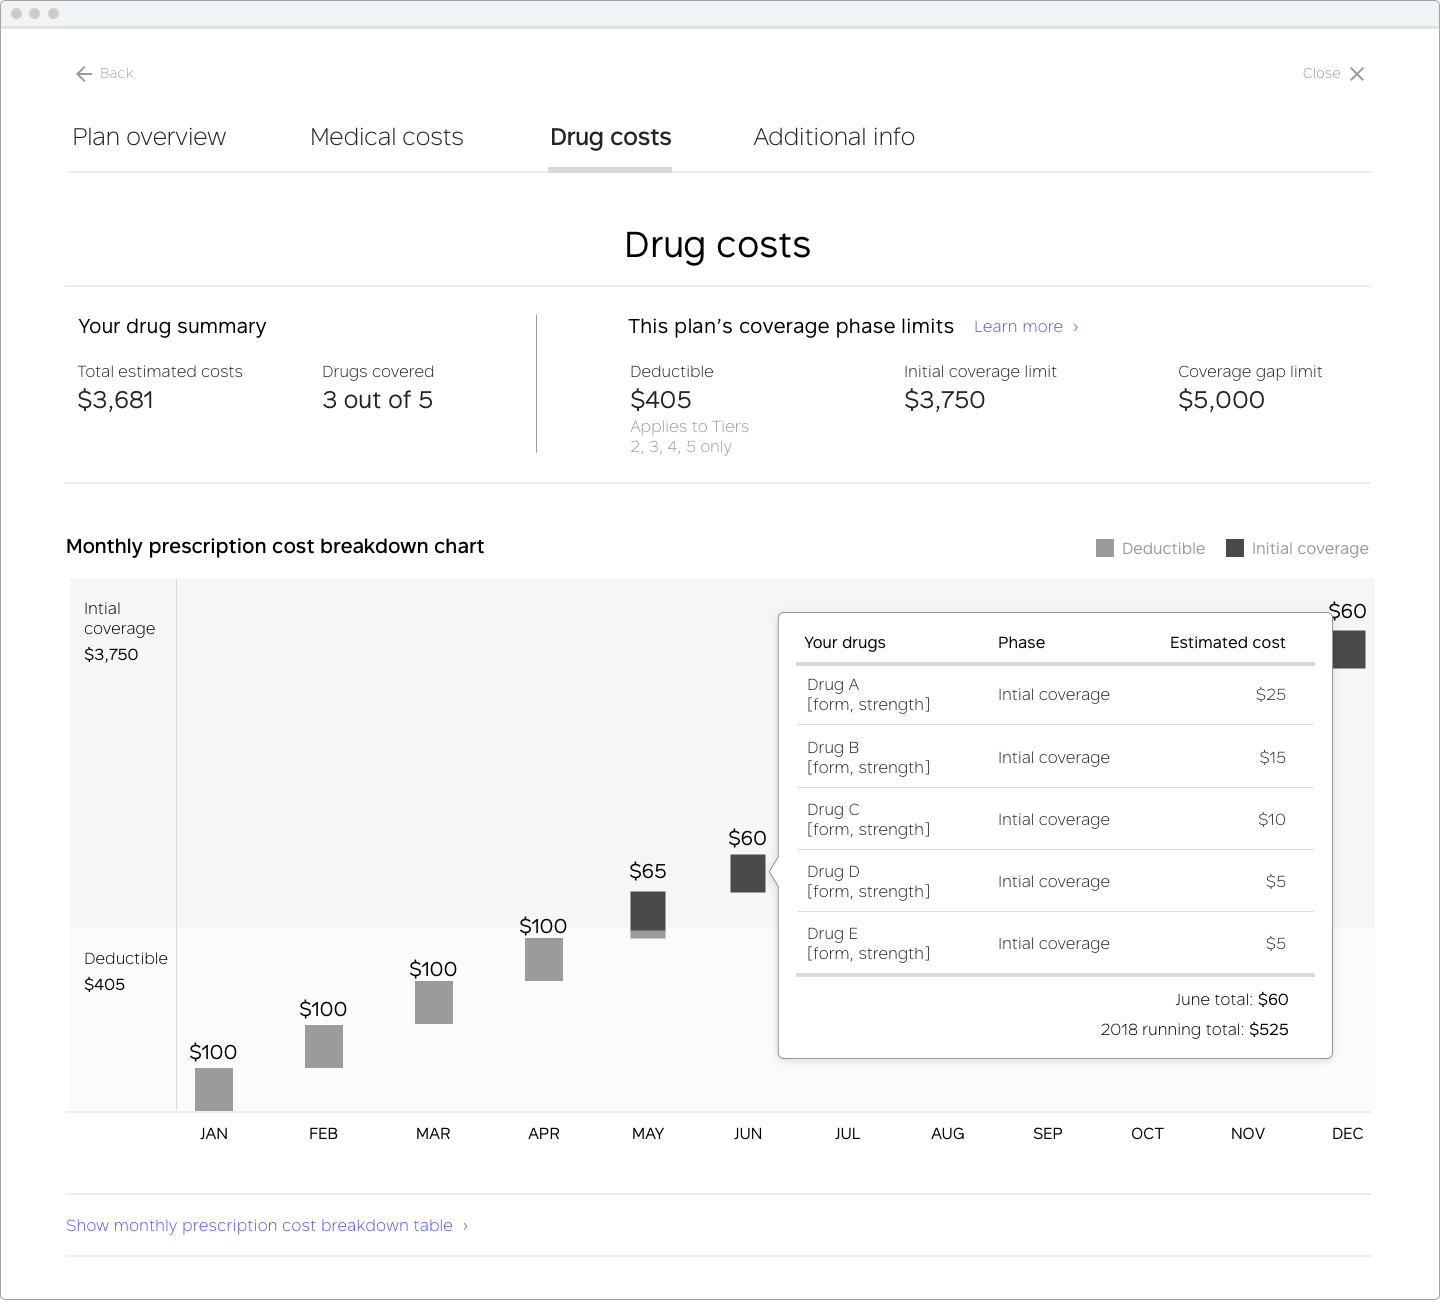Viewport: 1440px width, 1300px height.
Task: Click Drug B's $15 estimated cost
Action: 1273,758
